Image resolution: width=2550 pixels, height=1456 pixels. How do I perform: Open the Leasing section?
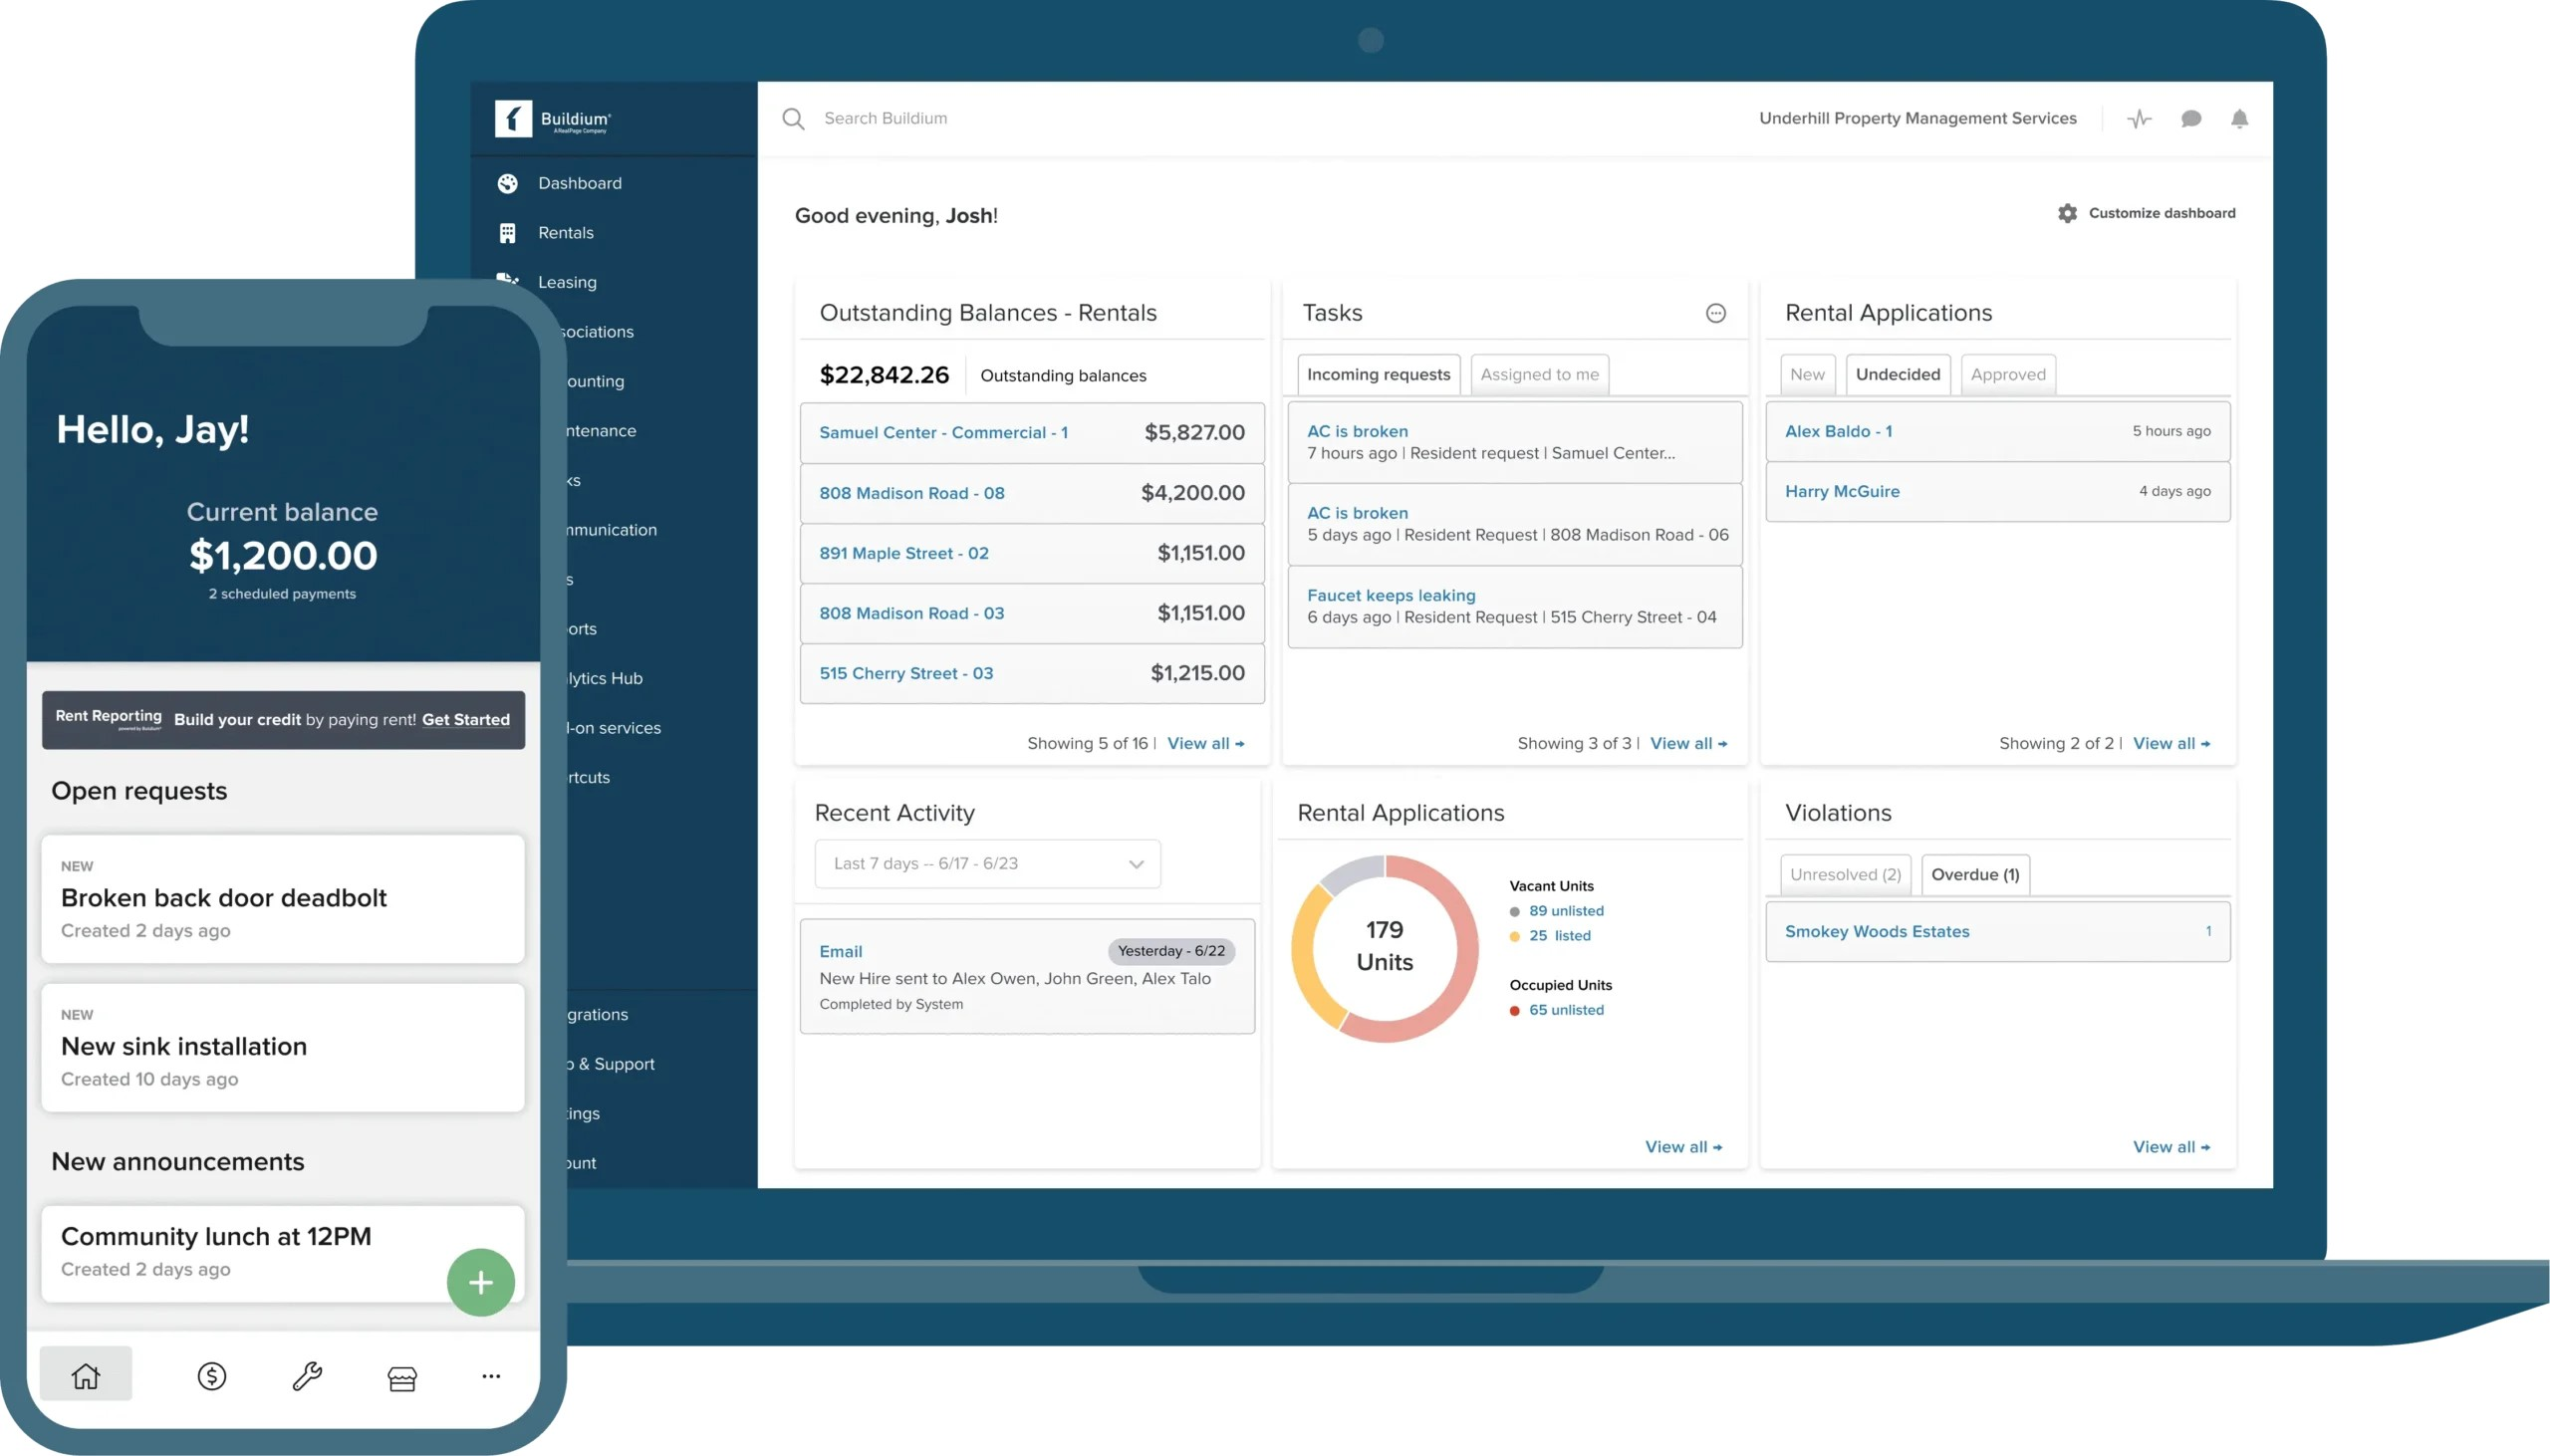pos(568,282)
